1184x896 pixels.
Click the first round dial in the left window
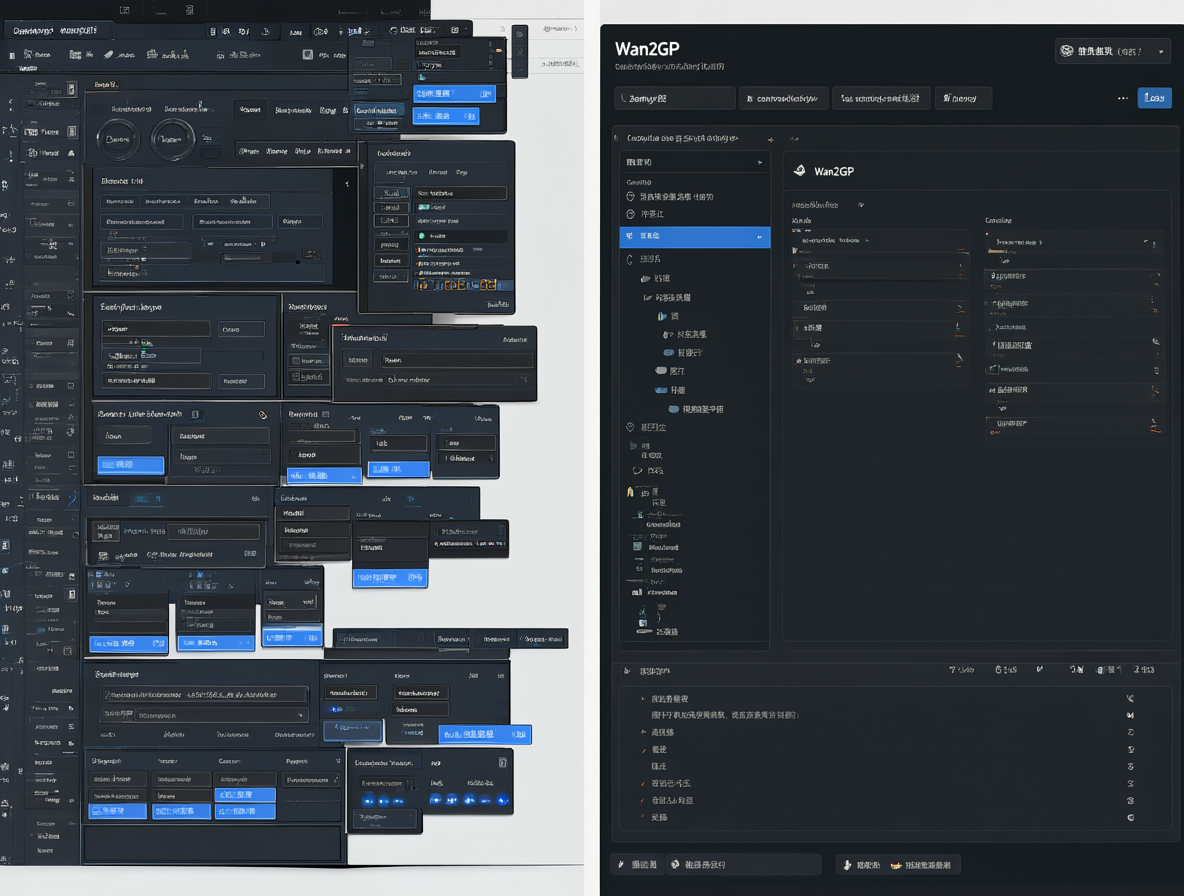[118, 139]
